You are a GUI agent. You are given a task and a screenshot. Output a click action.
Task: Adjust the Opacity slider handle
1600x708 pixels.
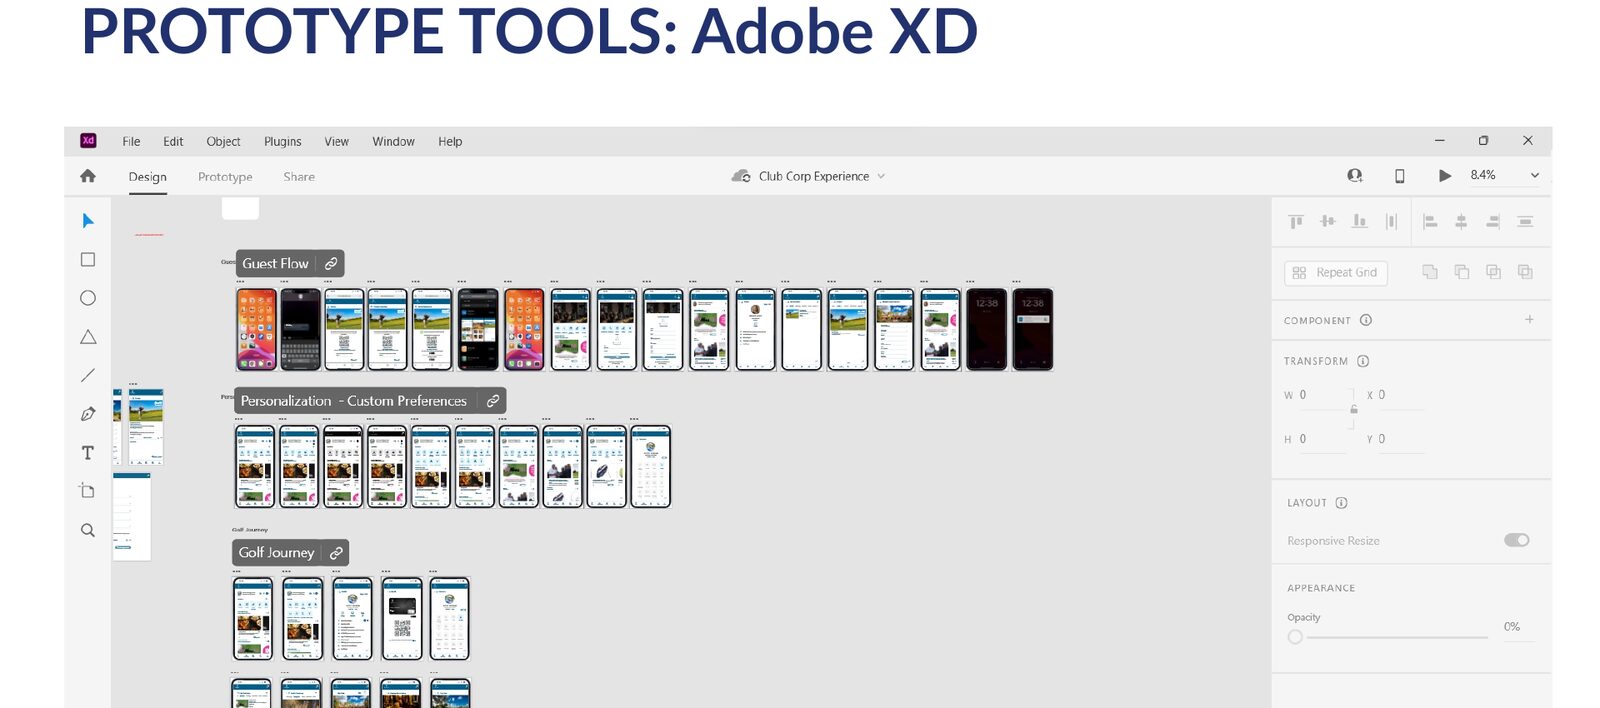pyautogui.click(x=1295, y=637)
